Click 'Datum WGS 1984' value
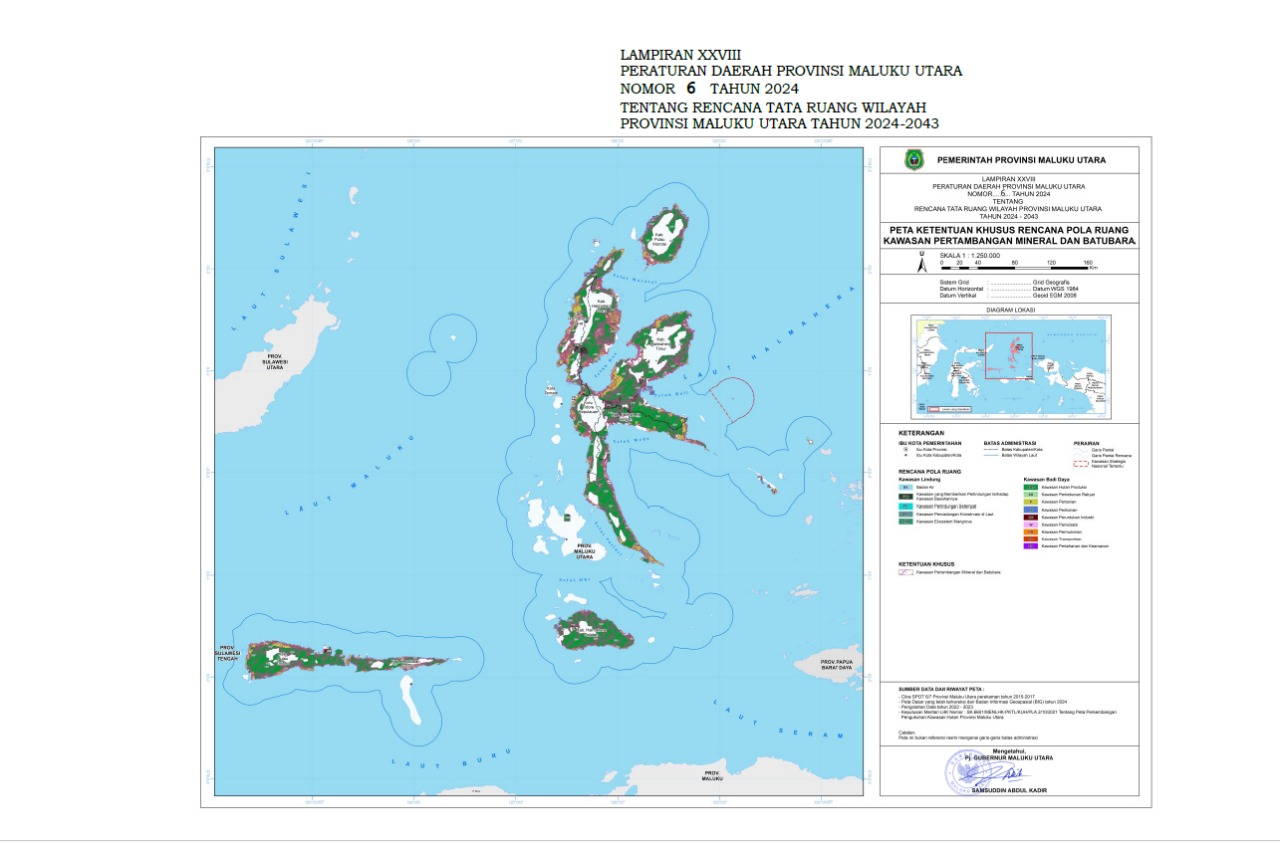This screenshot has height=843, width=1280. 1055,289
